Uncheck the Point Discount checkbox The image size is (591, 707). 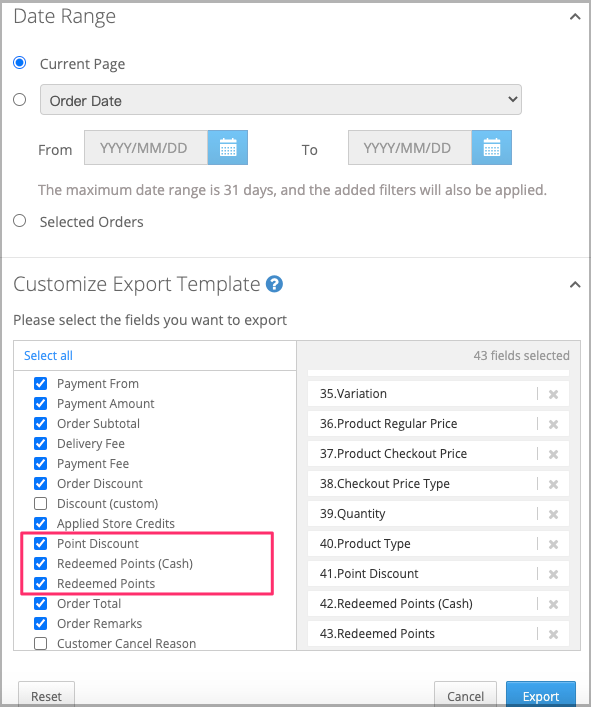click(41, 543)
